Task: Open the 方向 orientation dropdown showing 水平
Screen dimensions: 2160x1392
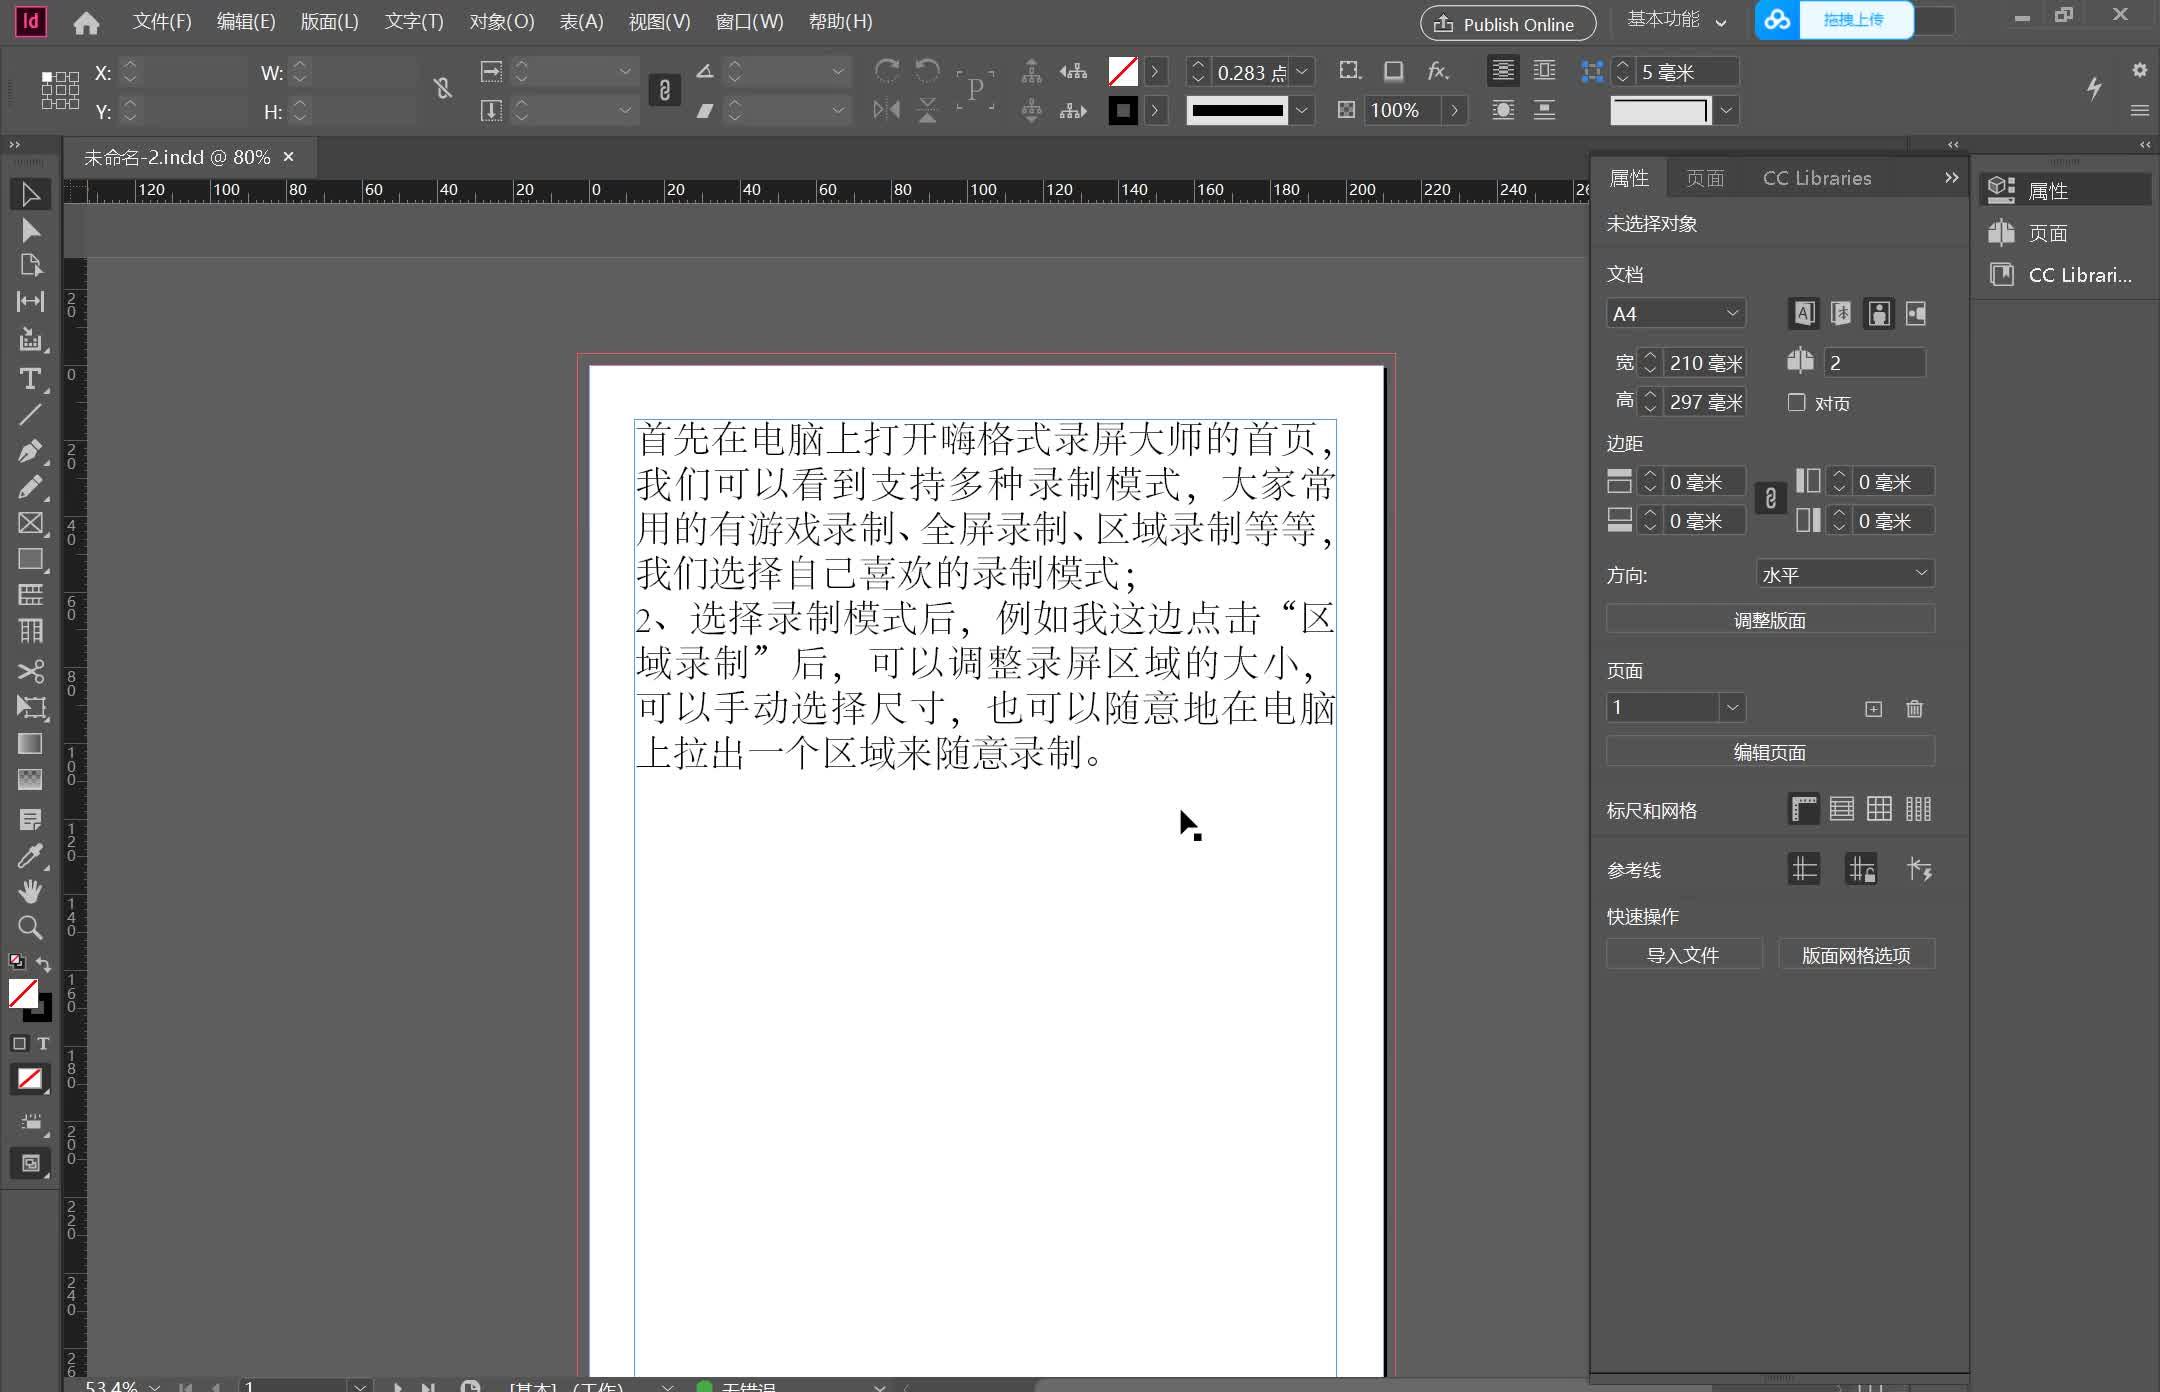Action: (1845, 572)
